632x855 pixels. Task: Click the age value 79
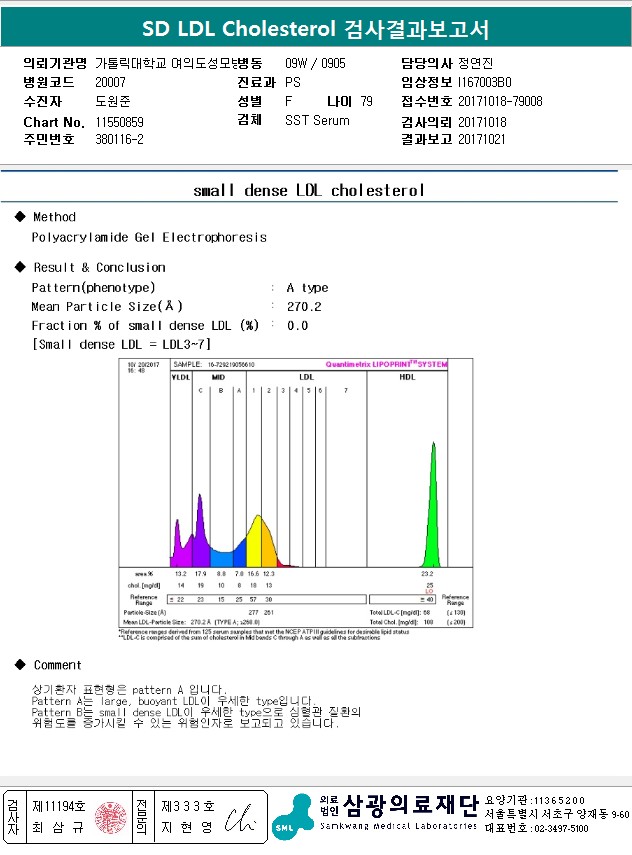366,101
